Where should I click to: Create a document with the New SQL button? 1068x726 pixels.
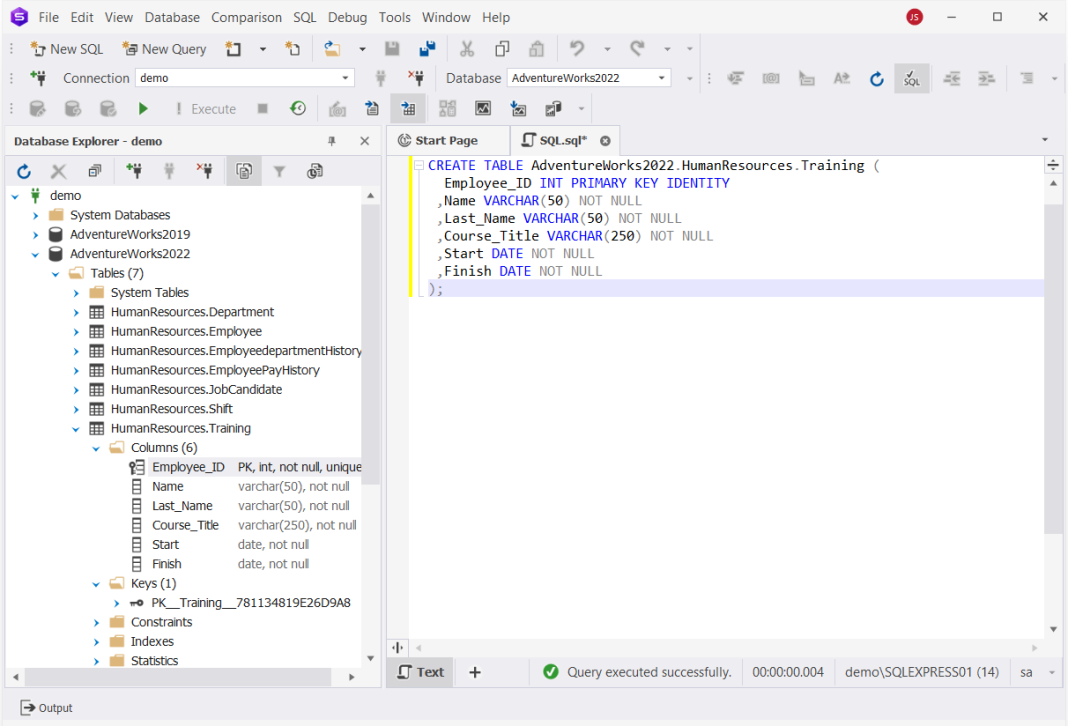coord(66,48)
